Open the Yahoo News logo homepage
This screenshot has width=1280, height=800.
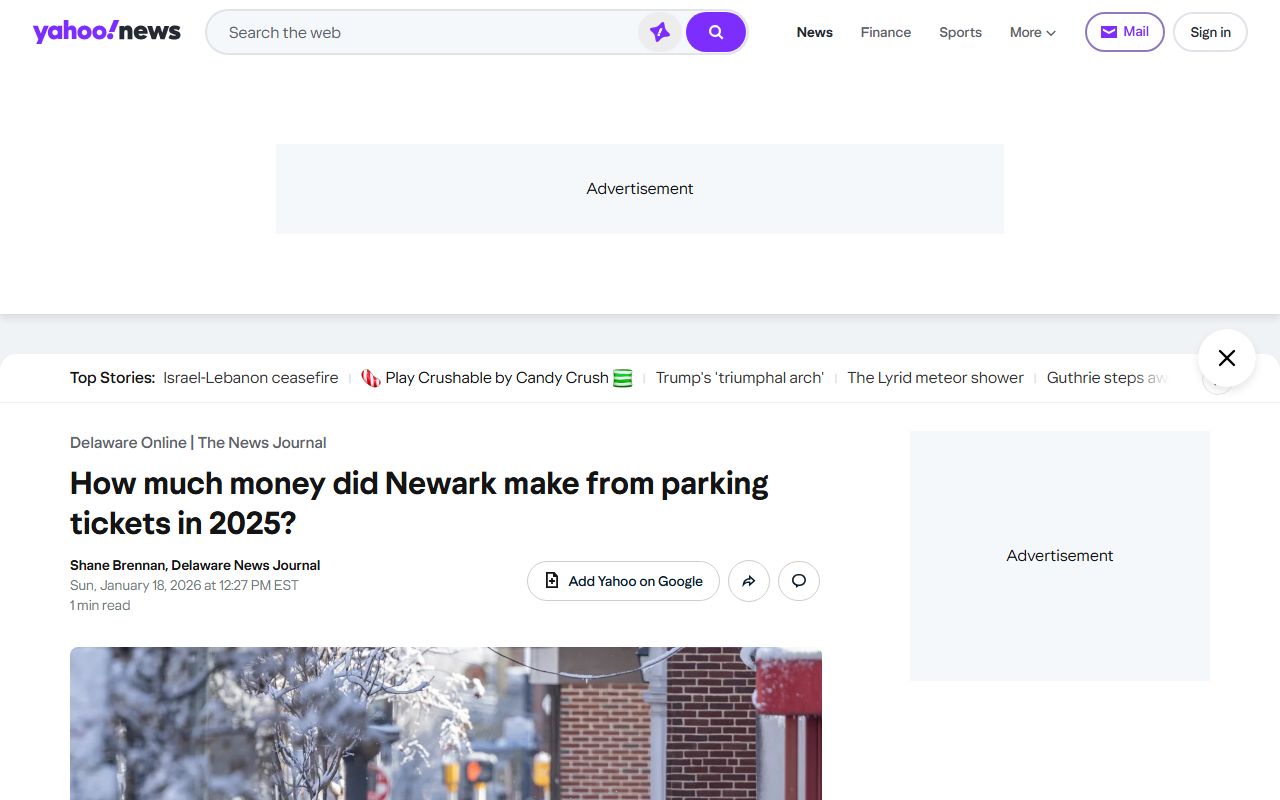point(106,32)
